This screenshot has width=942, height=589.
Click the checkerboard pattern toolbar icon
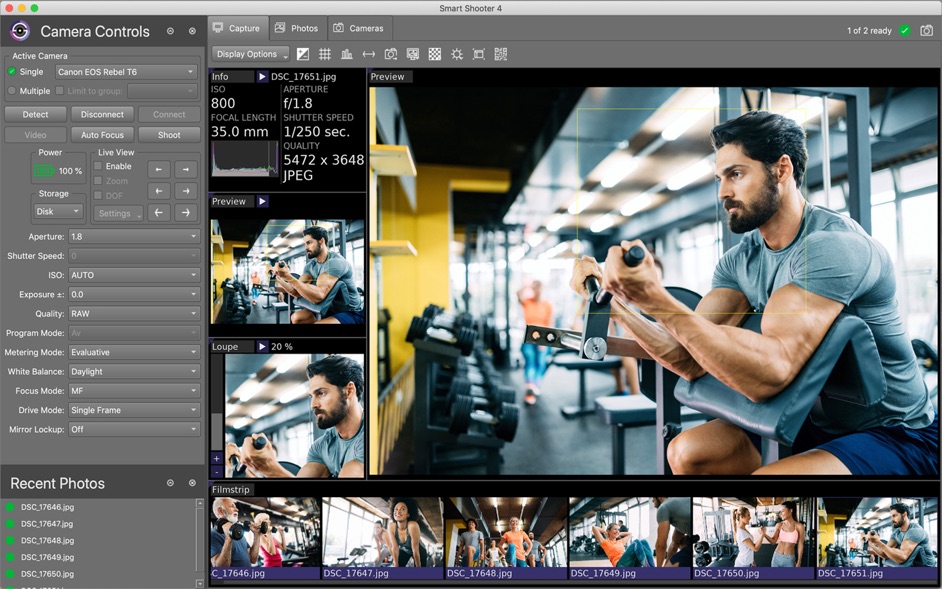click(434, 54)
